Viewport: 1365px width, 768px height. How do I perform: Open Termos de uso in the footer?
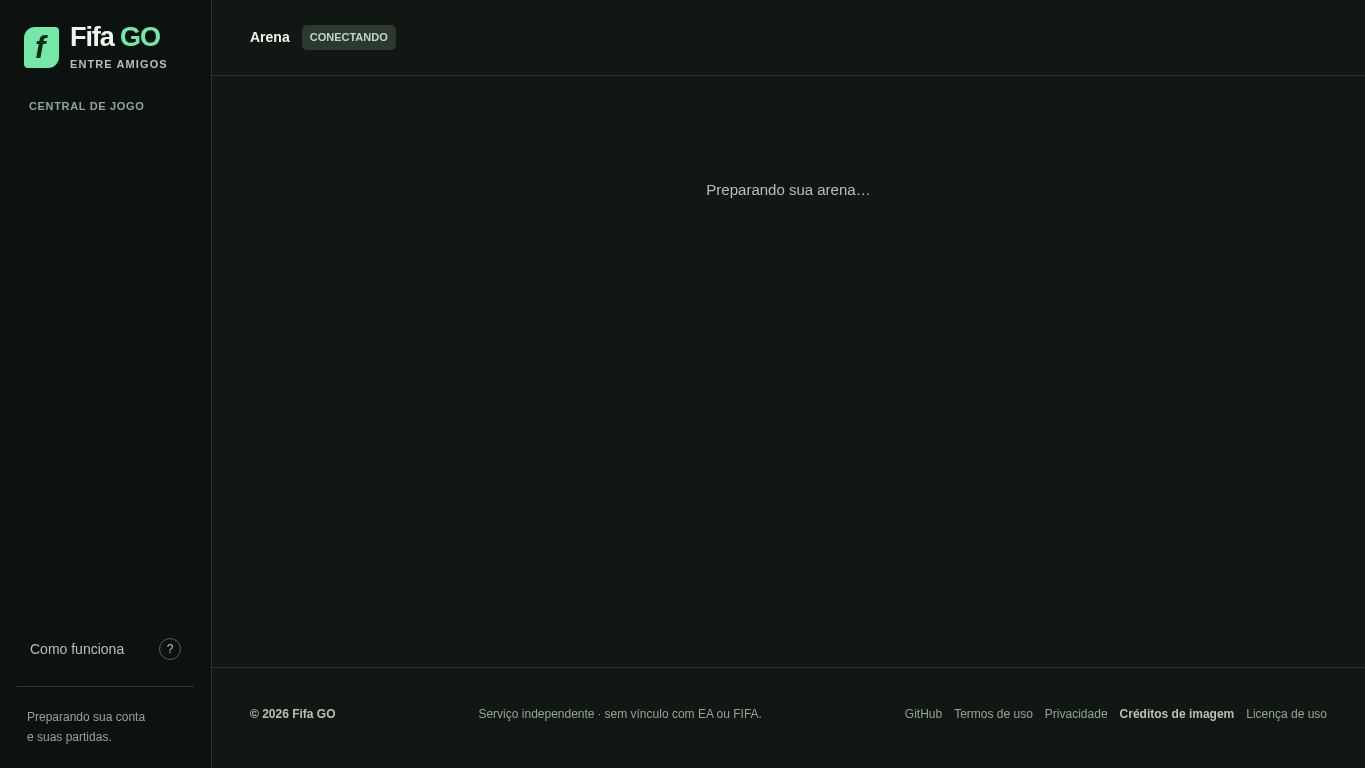tap(993, 714)
